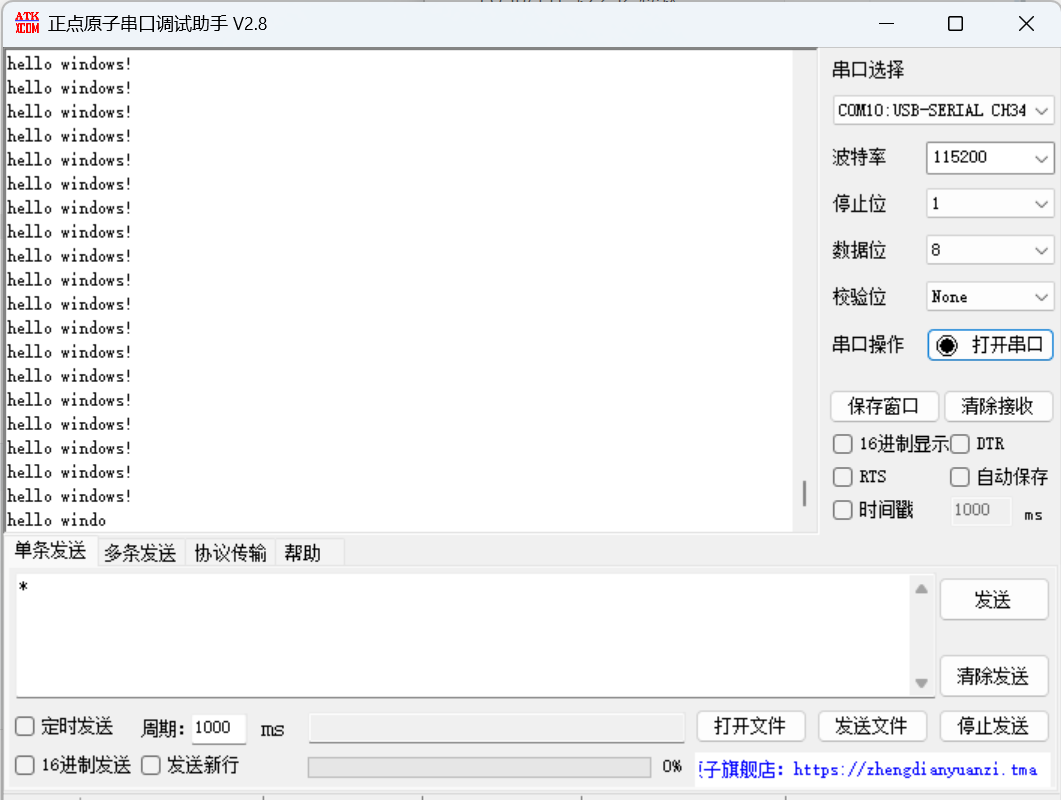This screenshot has width=1061, height=800.
Task: Enable 16进制发送 hex send checkbox
Action: point(25,765)
